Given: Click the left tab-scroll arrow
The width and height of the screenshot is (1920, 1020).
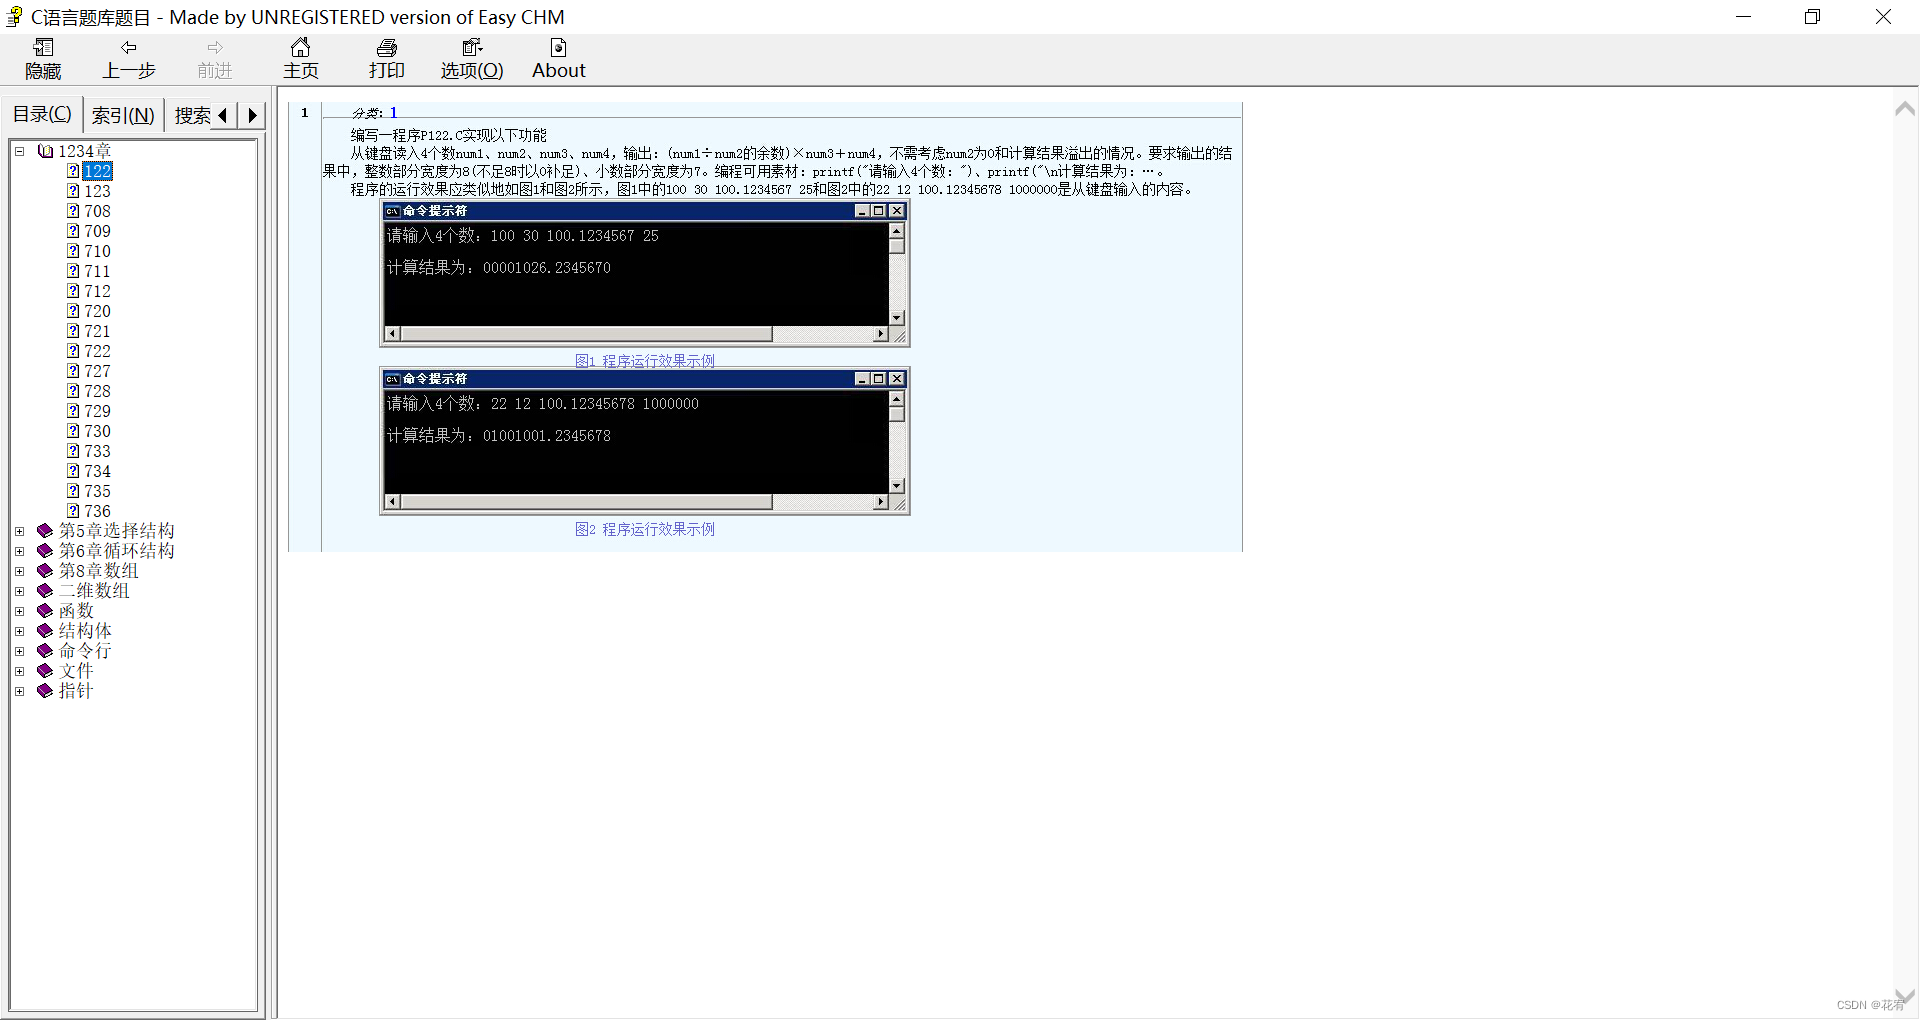Looking at the screenshot, I should tap(223, 115).
